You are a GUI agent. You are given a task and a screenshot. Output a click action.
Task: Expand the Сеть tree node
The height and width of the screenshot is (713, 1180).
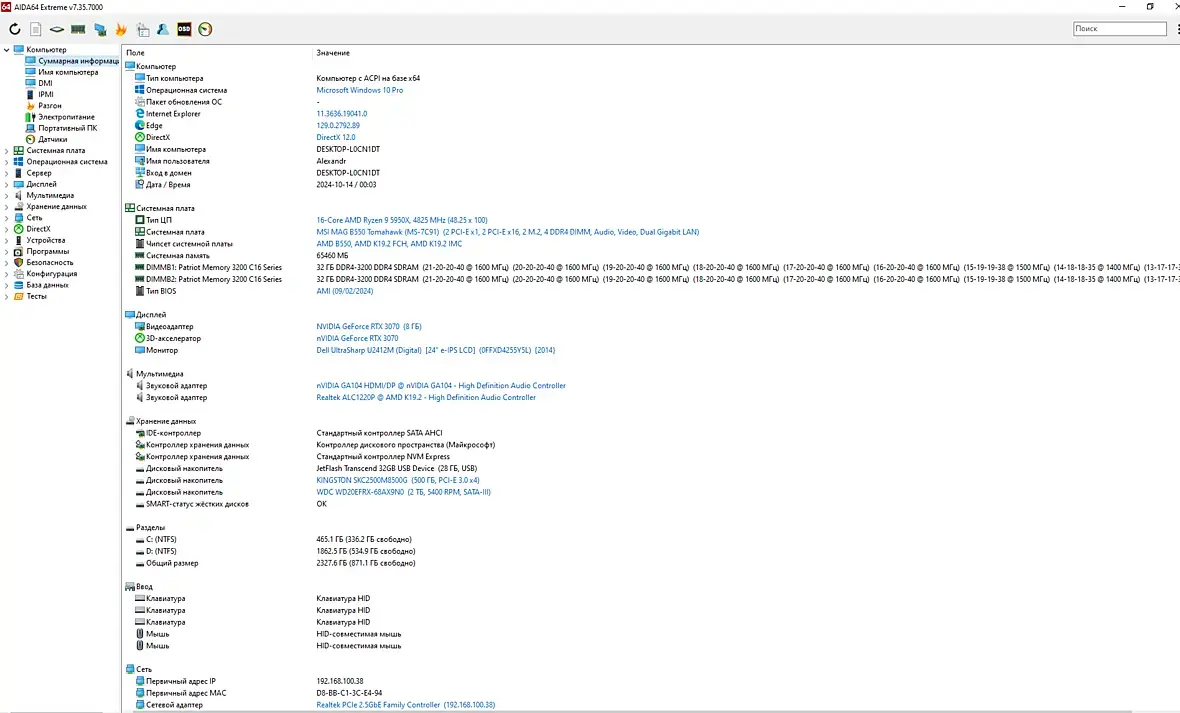pos(7,218)
